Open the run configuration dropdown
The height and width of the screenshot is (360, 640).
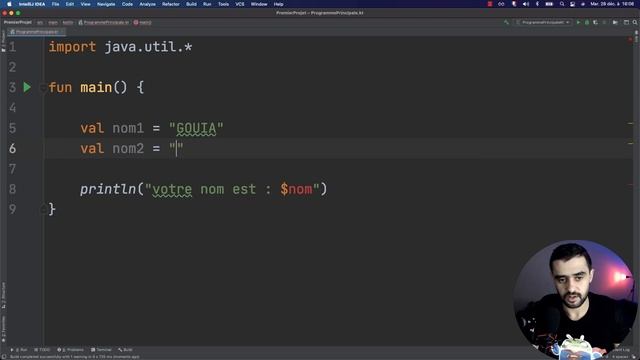543,22
